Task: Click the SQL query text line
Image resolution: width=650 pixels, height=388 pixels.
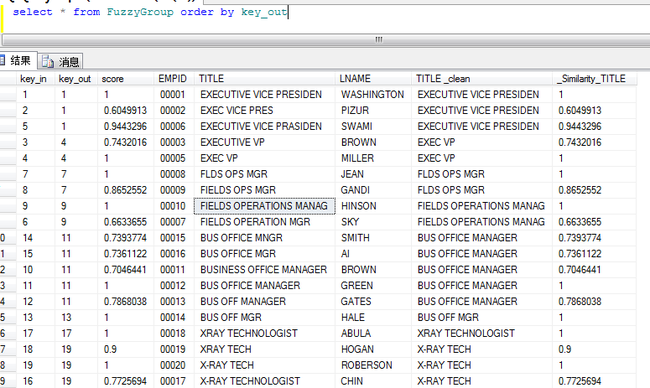Action: pos(150,12)
